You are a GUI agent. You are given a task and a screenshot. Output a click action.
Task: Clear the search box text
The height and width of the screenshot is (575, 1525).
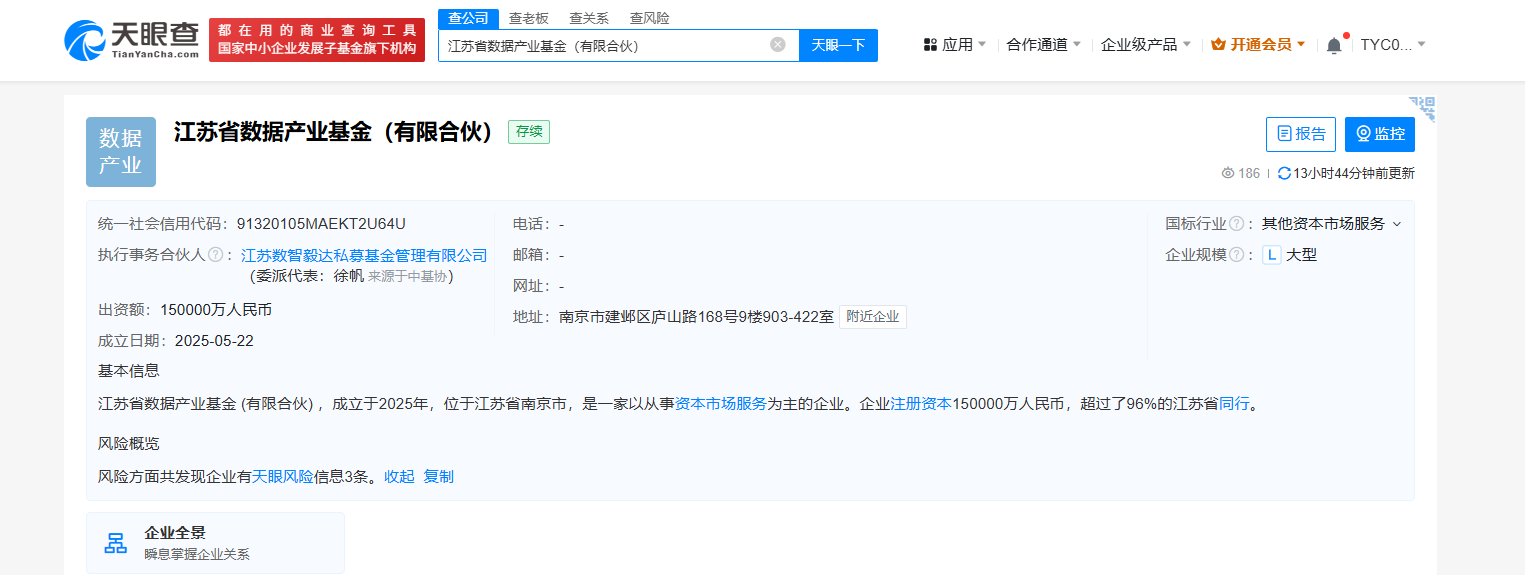point(778,45)
